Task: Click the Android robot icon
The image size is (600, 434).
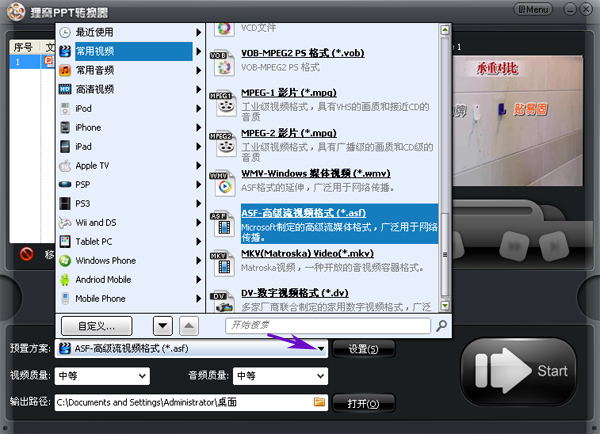Action: pyautogui.click(x=65, y=280)
